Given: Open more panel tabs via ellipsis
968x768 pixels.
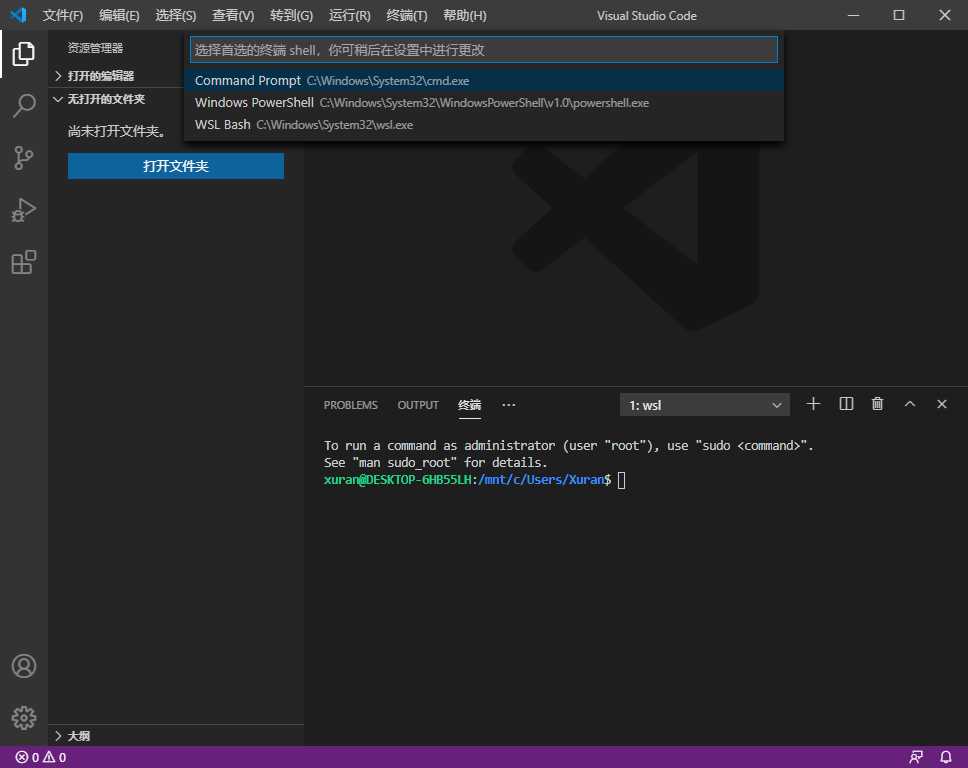Looking at the screenshot, I should pyautogui.click(x=508, y=405).
